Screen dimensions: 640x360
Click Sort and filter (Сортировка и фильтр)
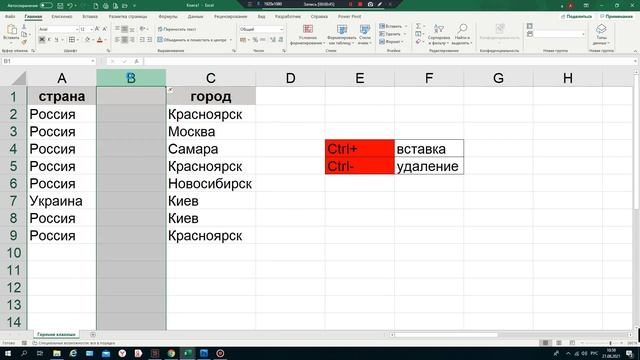(x=439, y=34)
